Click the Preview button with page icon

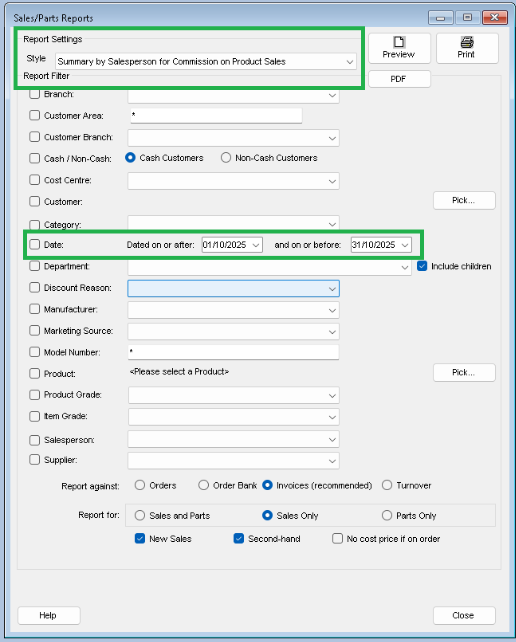pyautogui.click(x=399, y=48)
